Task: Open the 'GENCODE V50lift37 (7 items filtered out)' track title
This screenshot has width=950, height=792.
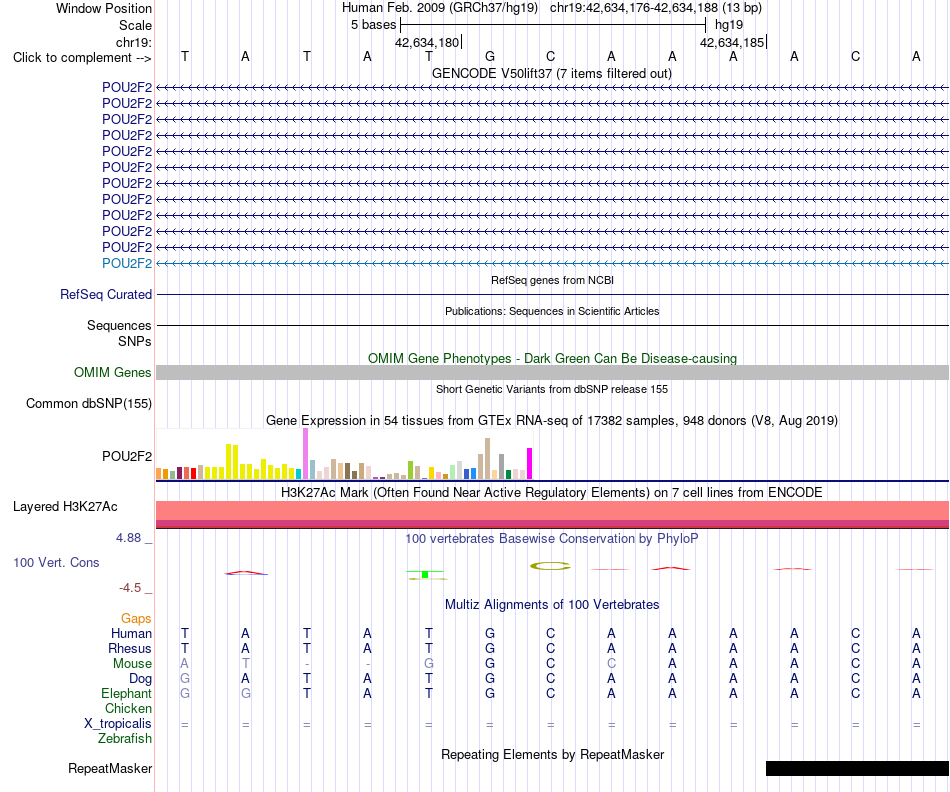Action: [551, 73]
